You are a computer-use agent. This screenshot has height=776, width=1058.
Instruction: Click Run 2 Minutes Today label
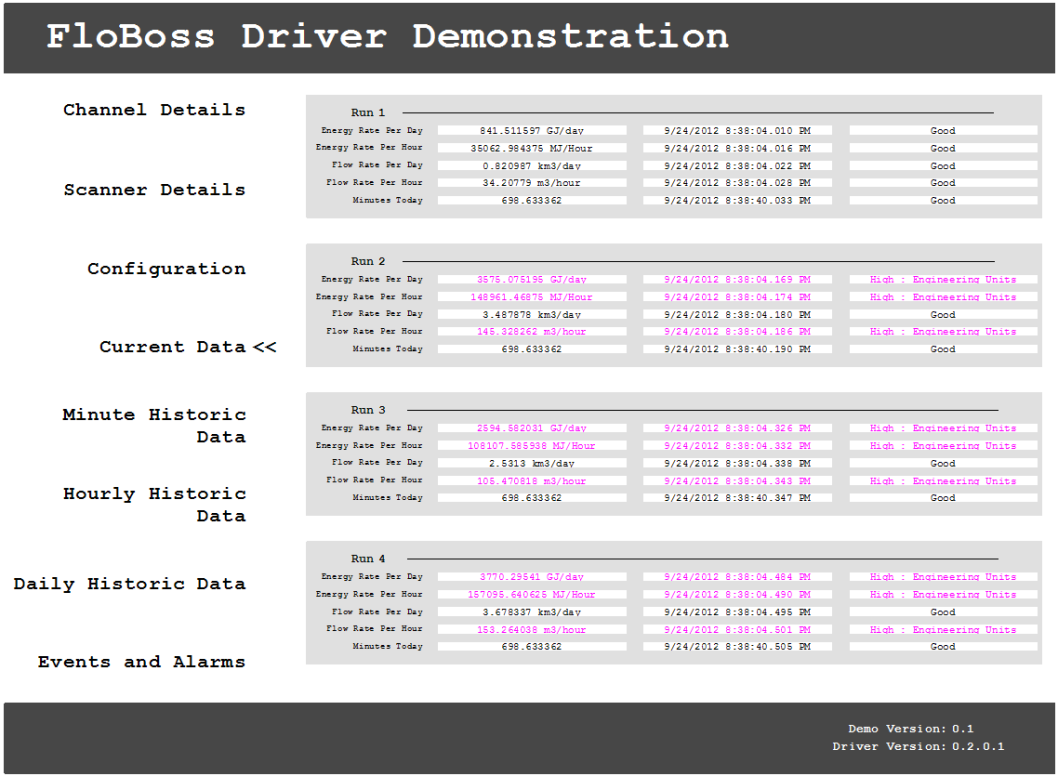(387, 349)
